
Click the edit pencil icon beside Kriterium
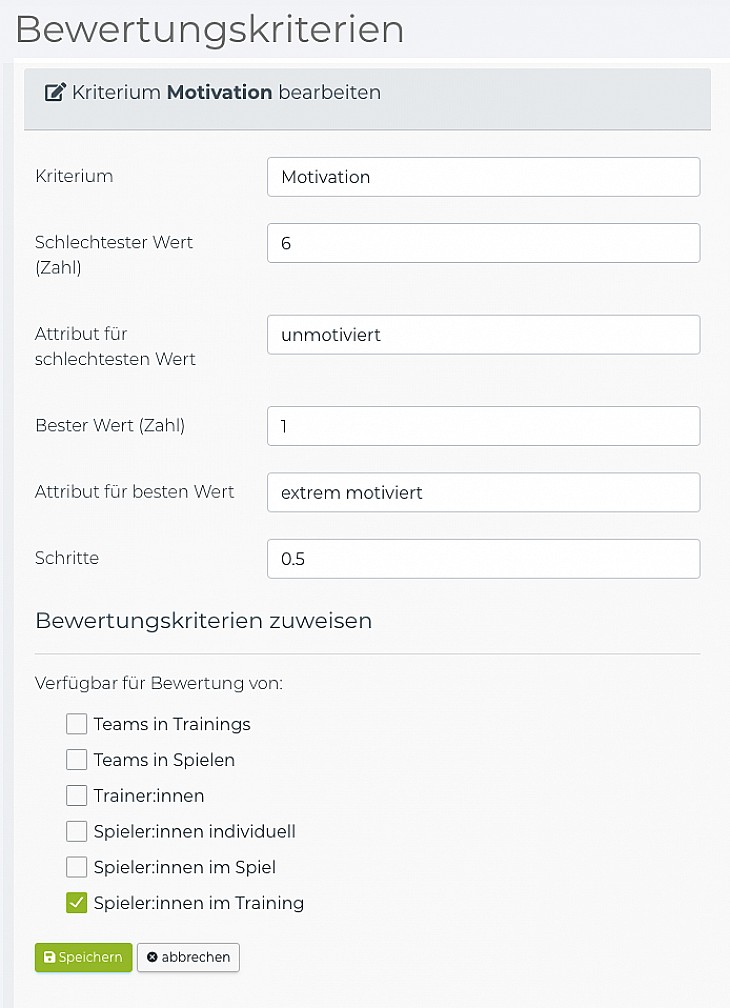pos(55,93)
